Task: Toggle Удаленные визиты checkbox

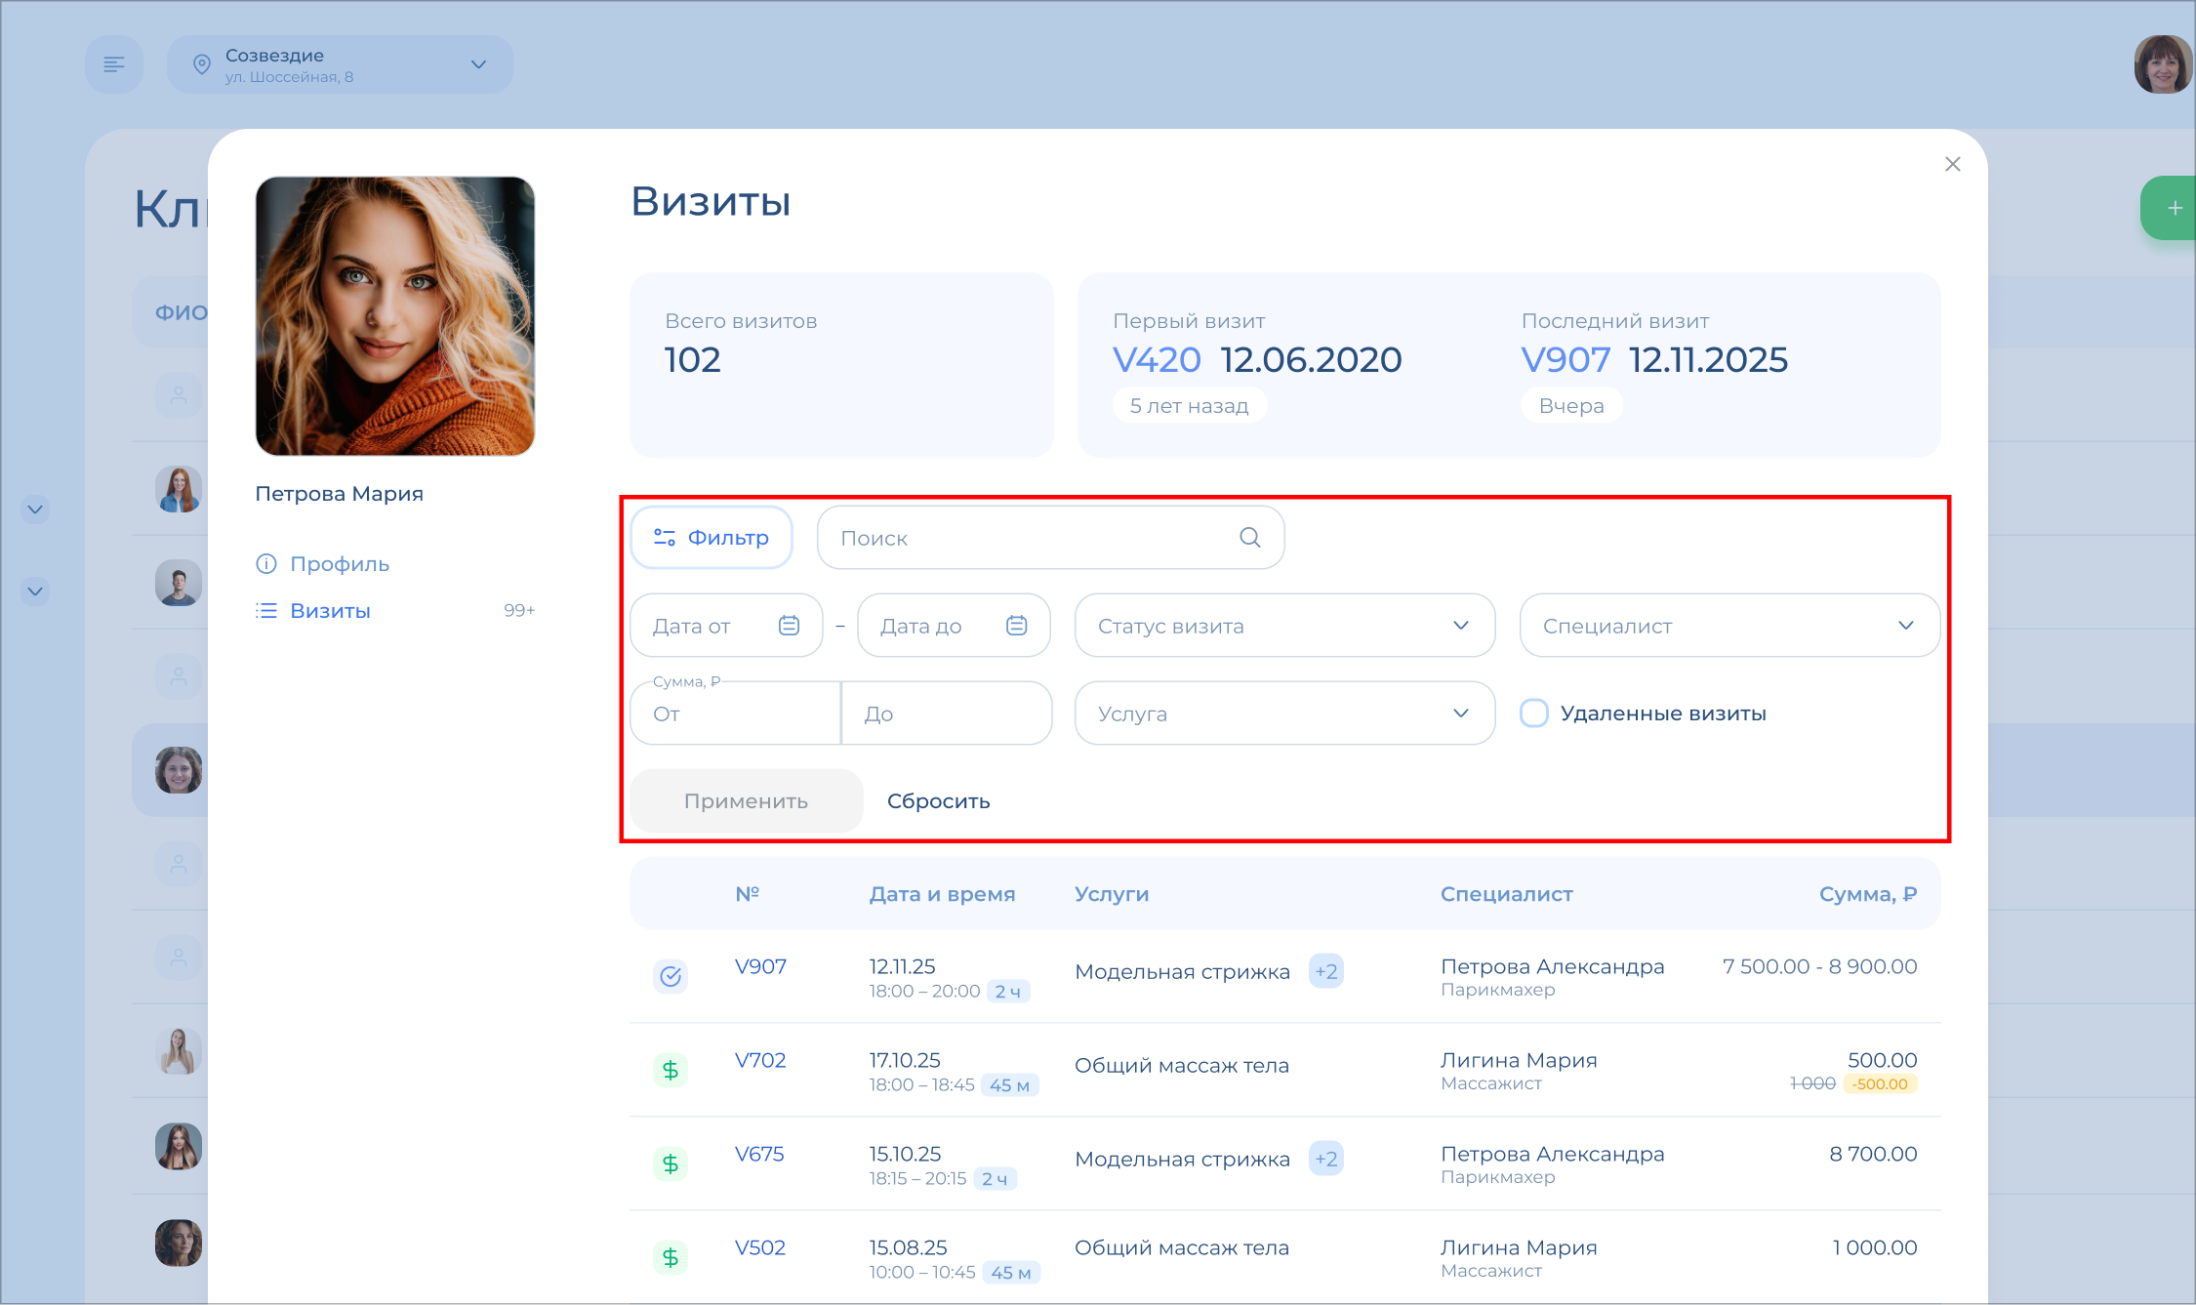Action: (x=1533, y=713)
